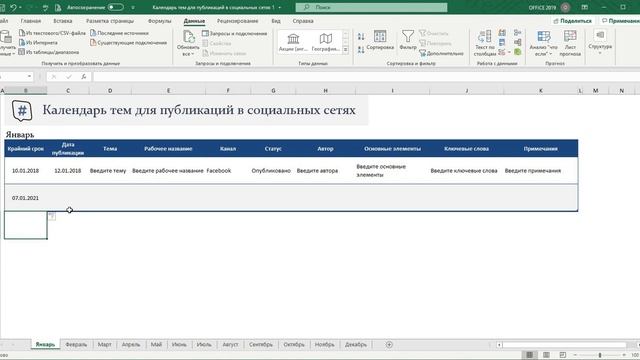Click the paste options smart tag icon
Viewport: 640px width, 360px height.
click(52, 216)
